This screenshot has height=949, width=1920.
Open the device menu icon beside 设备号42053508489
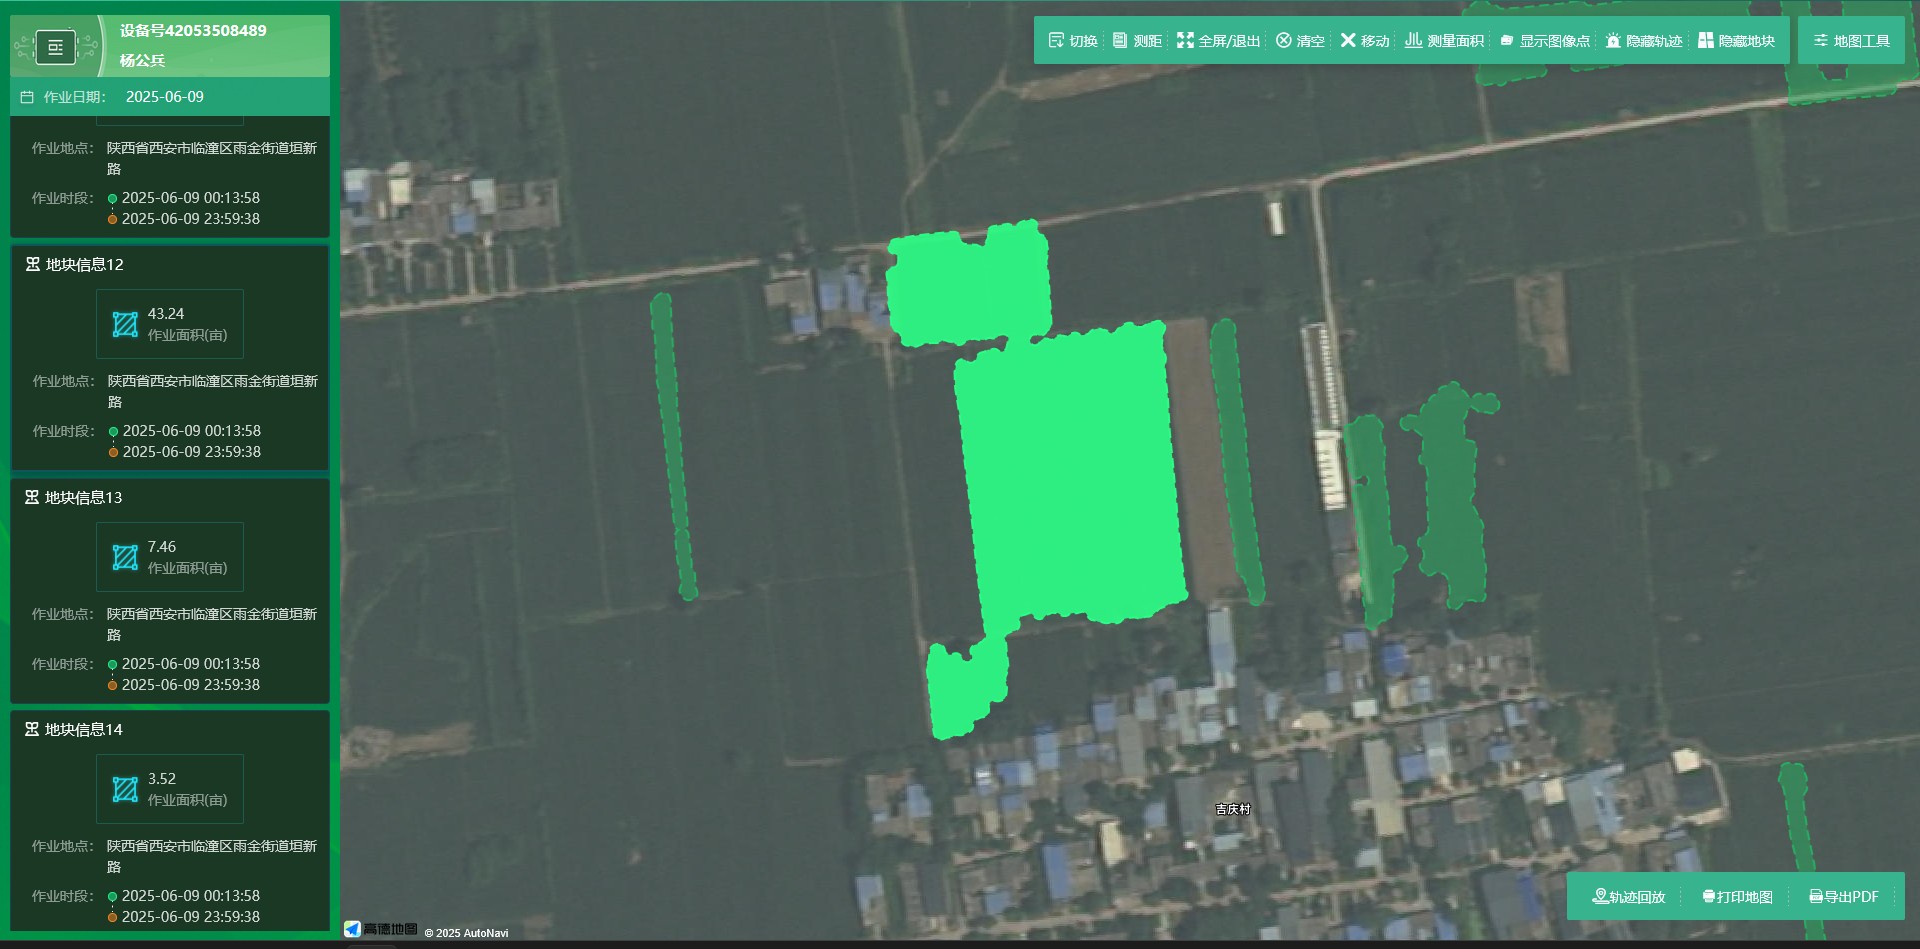[56, 47]
